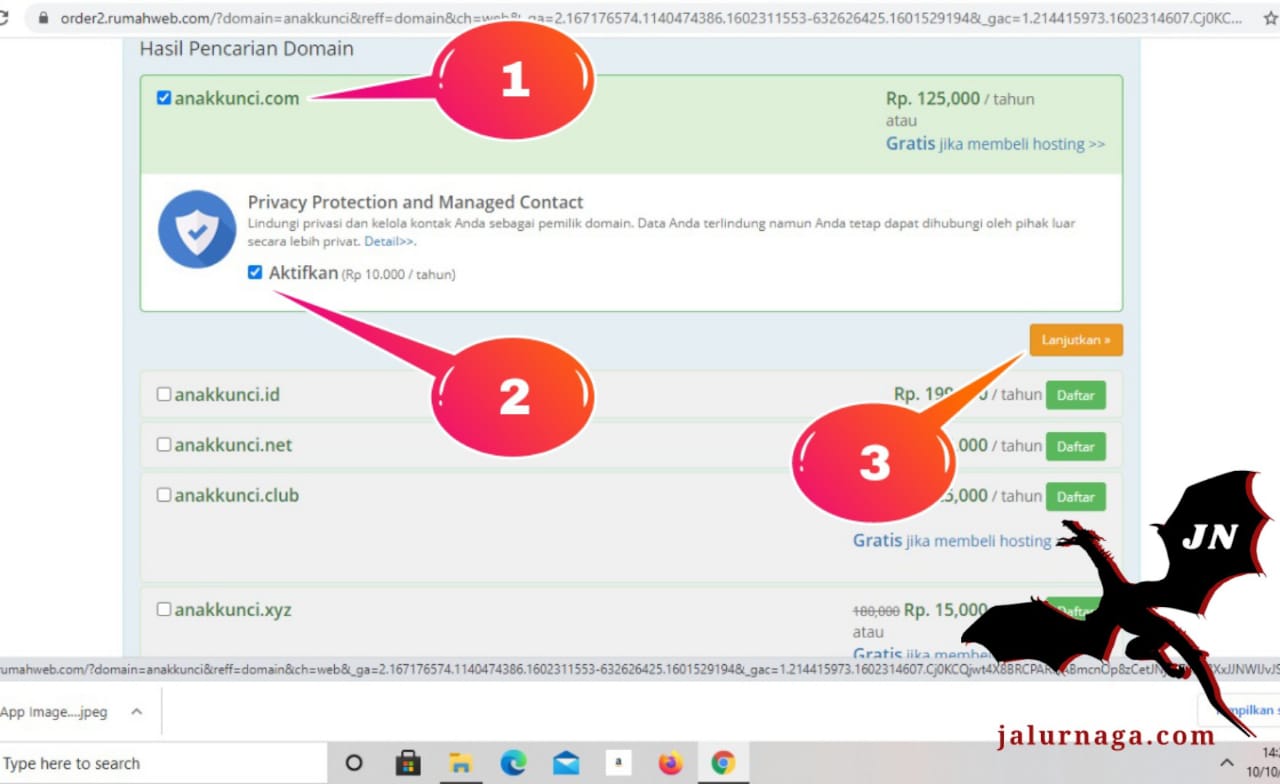Click the 'Rp. 125,000 / tahun' price text
The image size is (1280, 784).
point(960,98)
